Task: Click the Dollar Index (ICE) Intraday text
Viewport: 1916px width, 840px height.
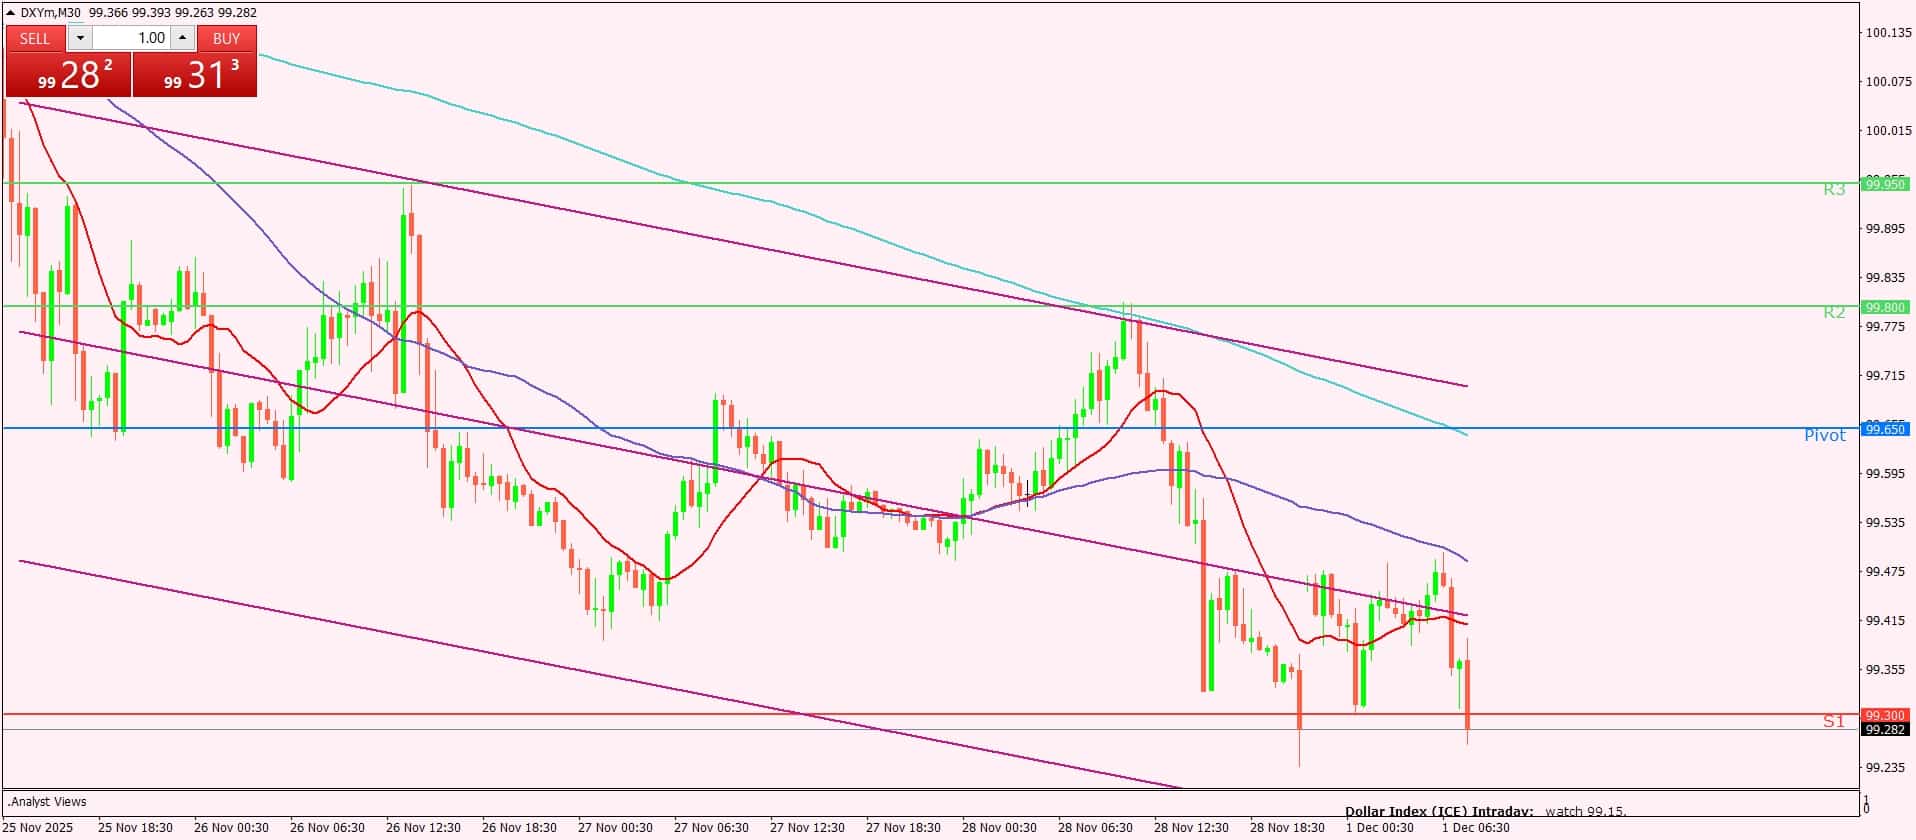Action: 1438,812
